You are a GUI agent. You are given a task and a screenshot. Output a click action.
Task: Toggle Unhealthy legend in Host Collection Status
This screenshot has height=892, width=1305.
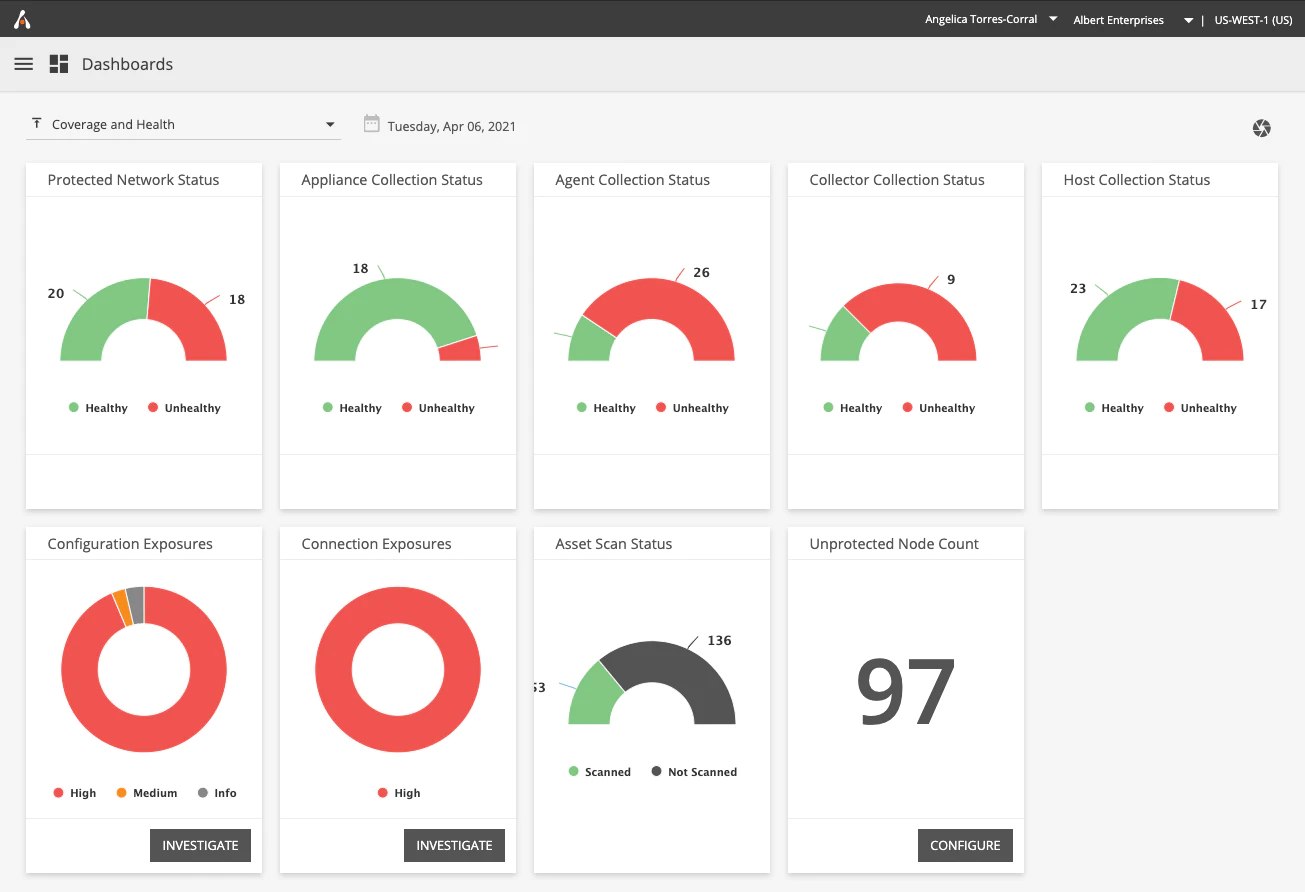coord(1200,408)
